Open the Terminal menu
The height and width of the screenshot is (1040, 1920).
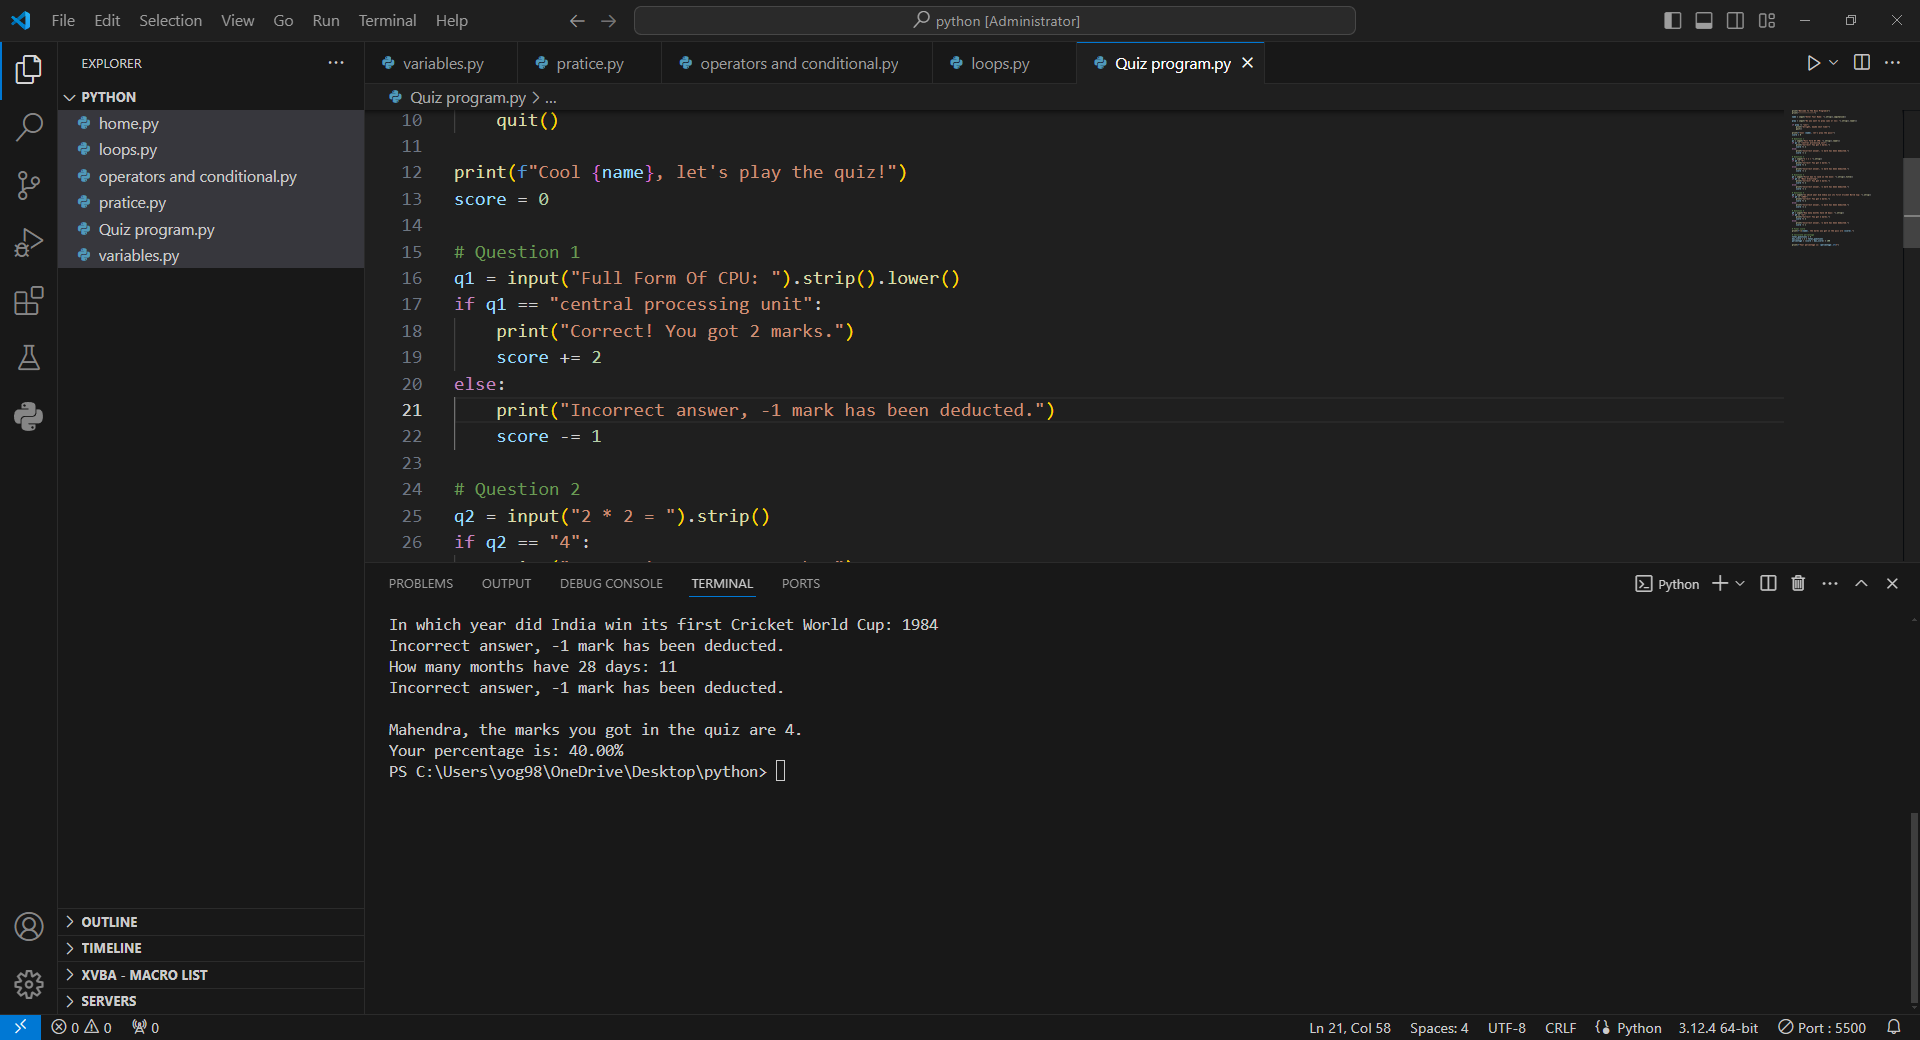pyautogui.click(x=387, y=21)
